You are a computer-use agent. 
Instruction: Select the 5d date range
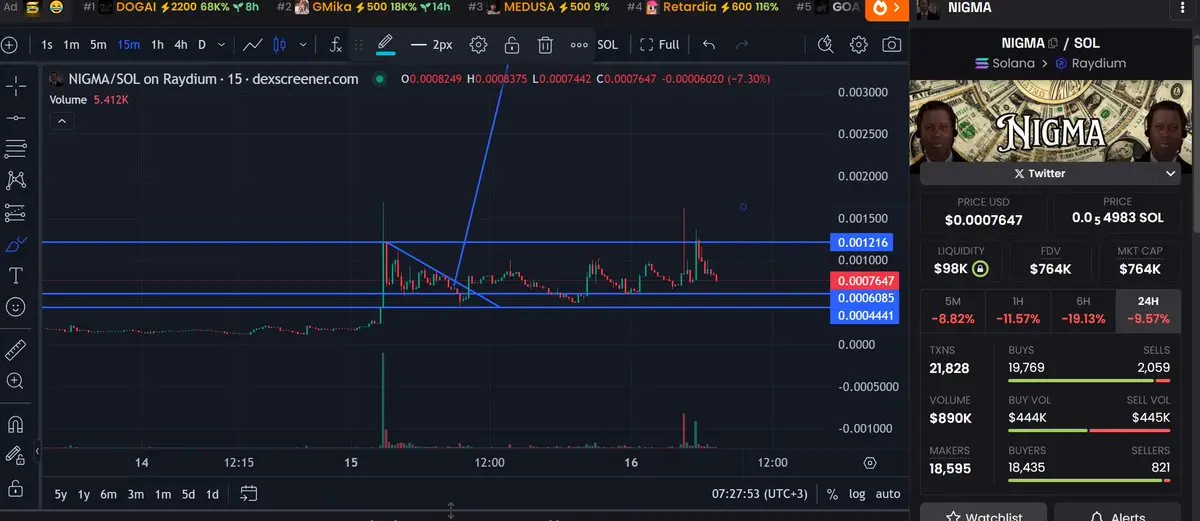[188, 494]
